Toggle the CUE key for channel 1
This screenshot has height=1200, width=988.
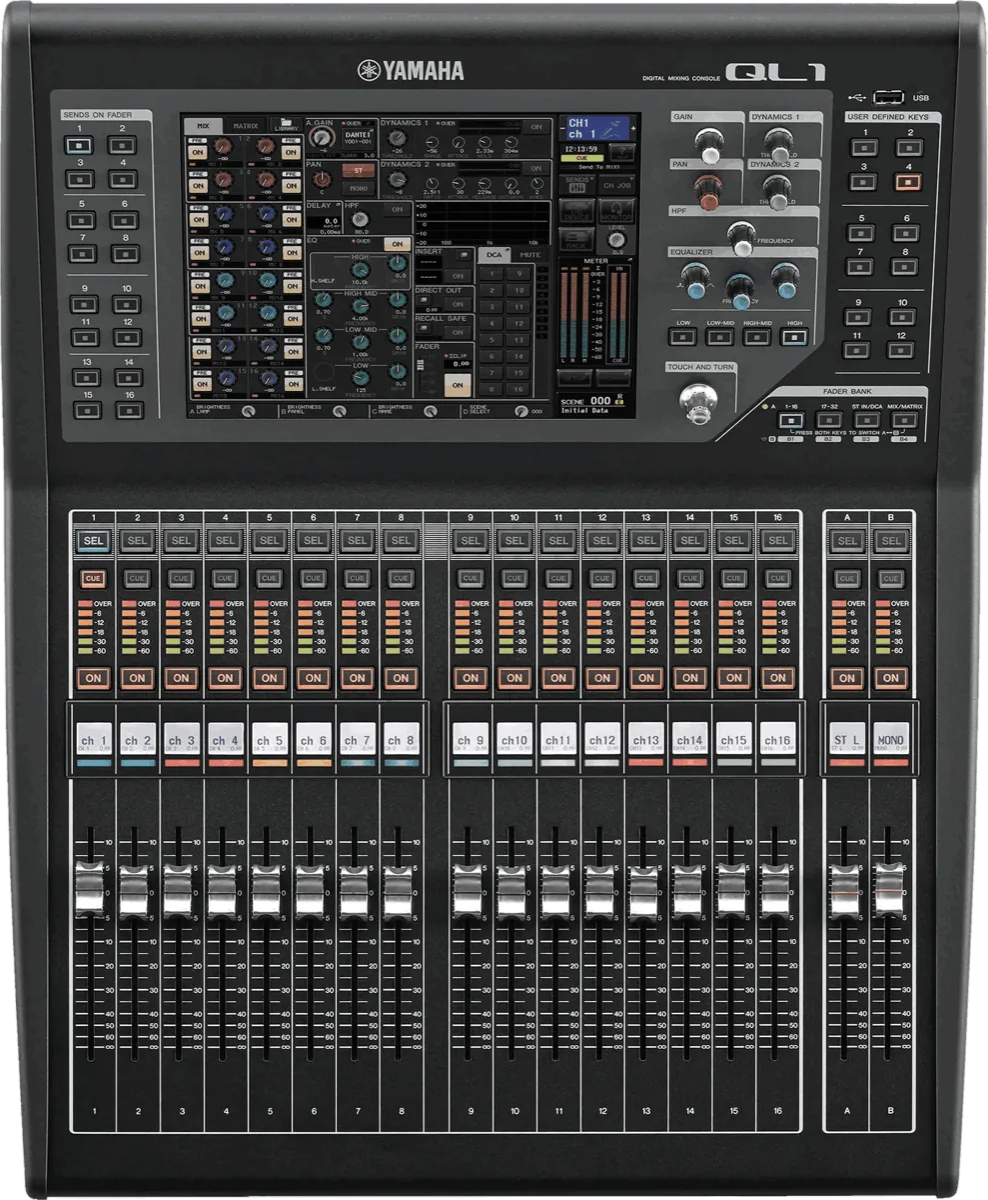pyautogui.click(x=93, y=578)
